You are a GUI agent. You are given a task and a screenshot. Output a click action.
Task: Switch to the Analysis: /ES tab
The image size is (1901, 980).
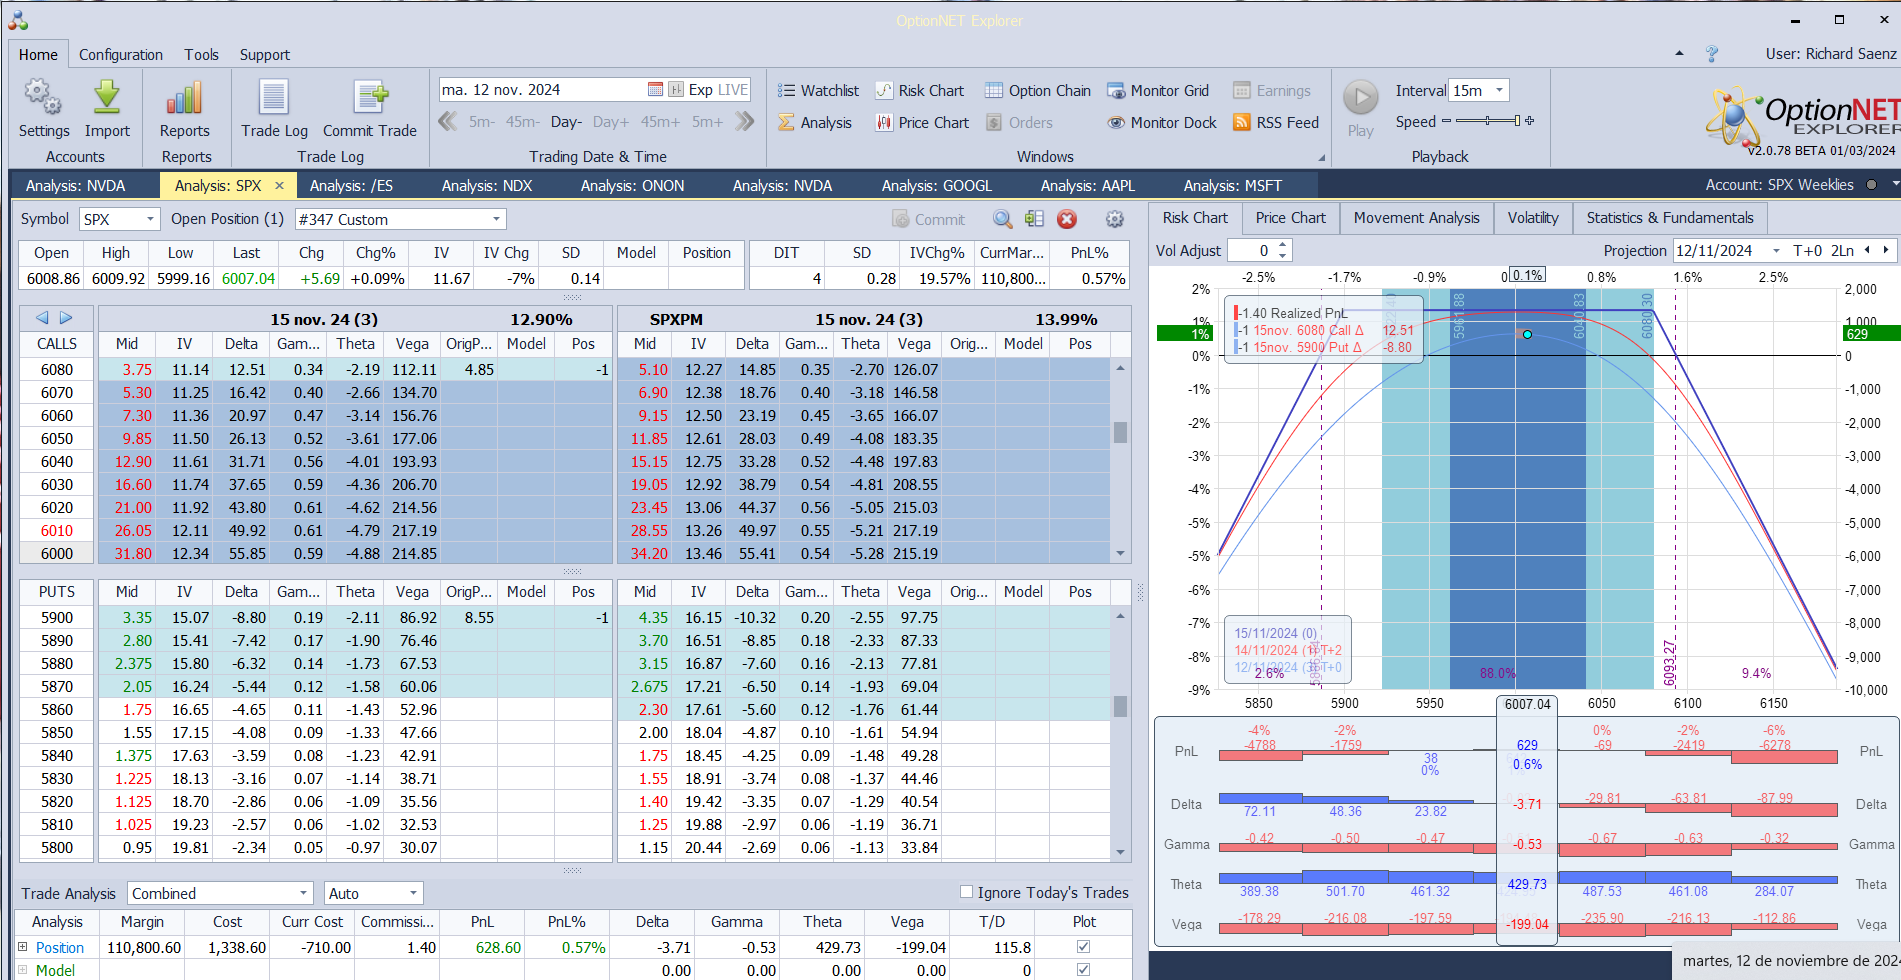pos(351,186)
